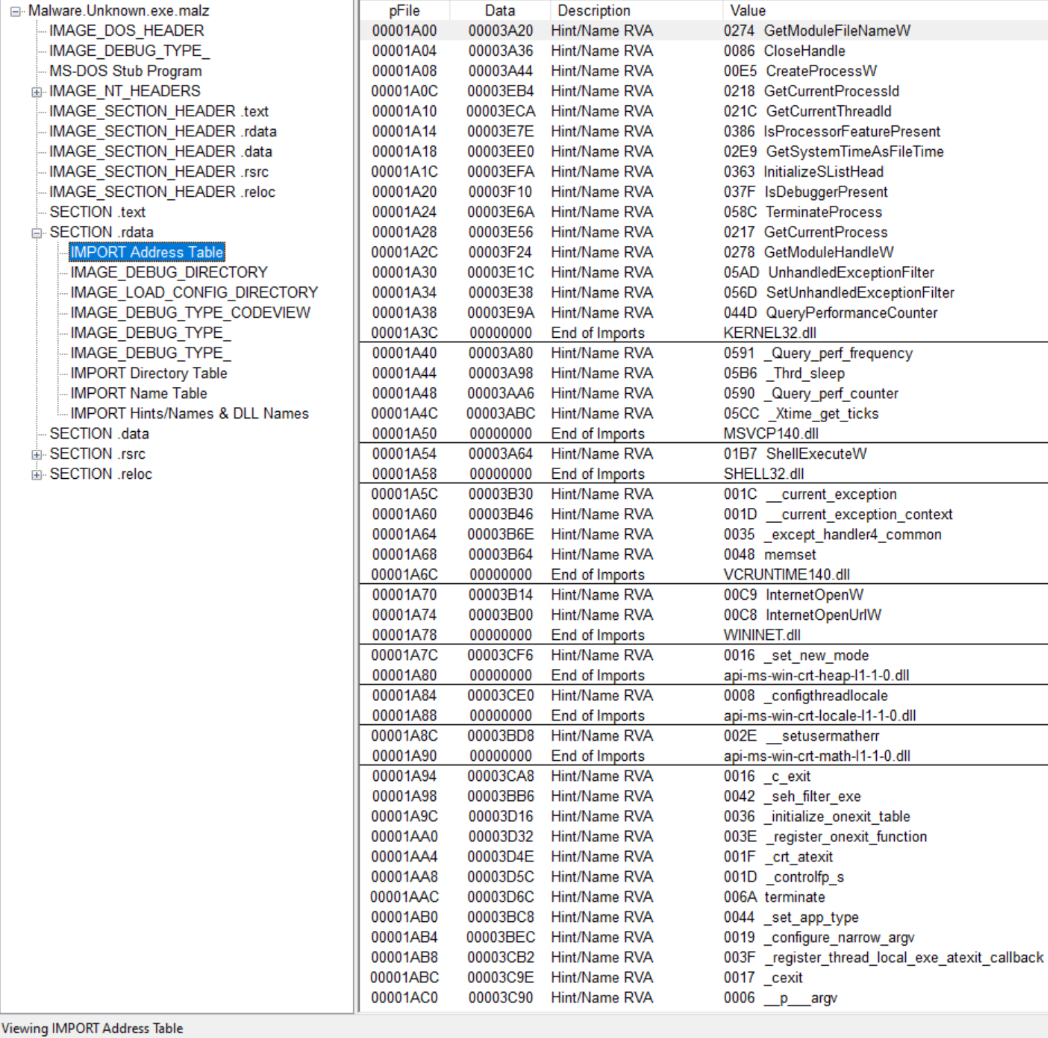The image size is (1048, 1038).
Task: Open IMPORT Hints/Names & DLL Names
Action: tap(189, 413)
